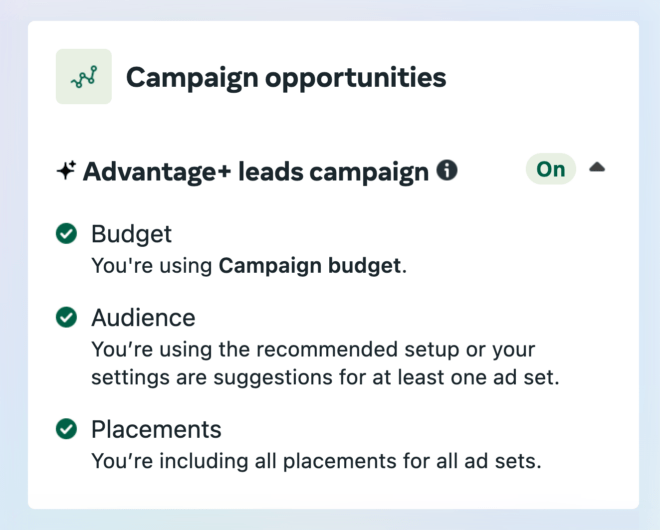660x530 pixels.
Task: Click the all placements description text
Action: click(316, 461)
